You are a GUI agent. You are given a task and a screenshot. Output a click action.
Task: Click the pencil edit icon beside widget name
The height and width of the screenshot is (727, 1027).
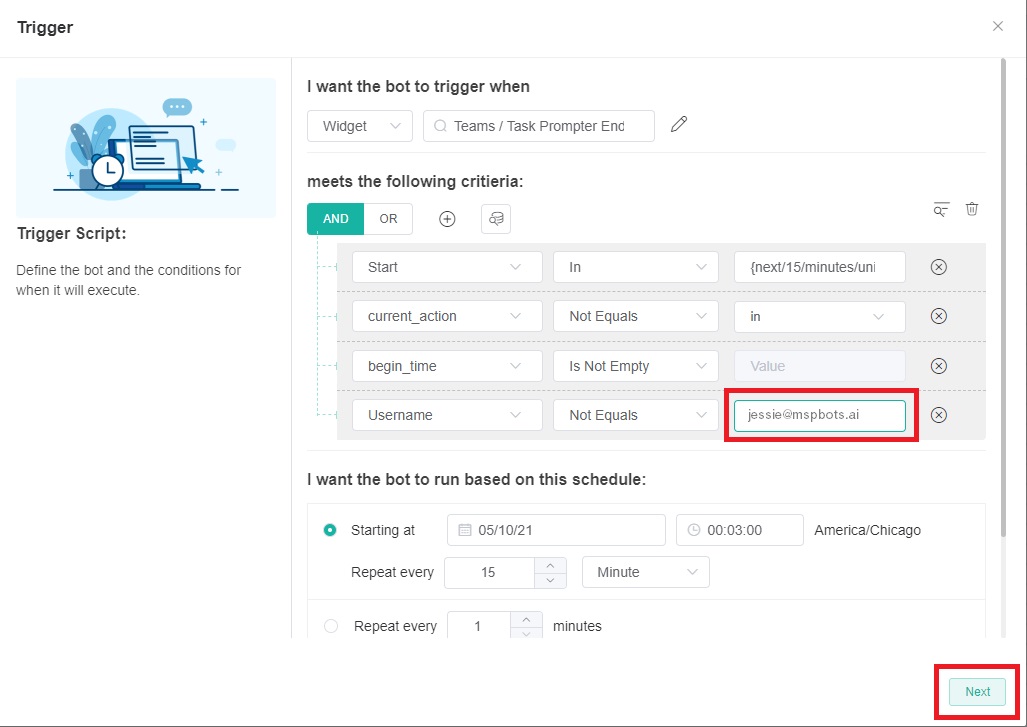(679, 125)
